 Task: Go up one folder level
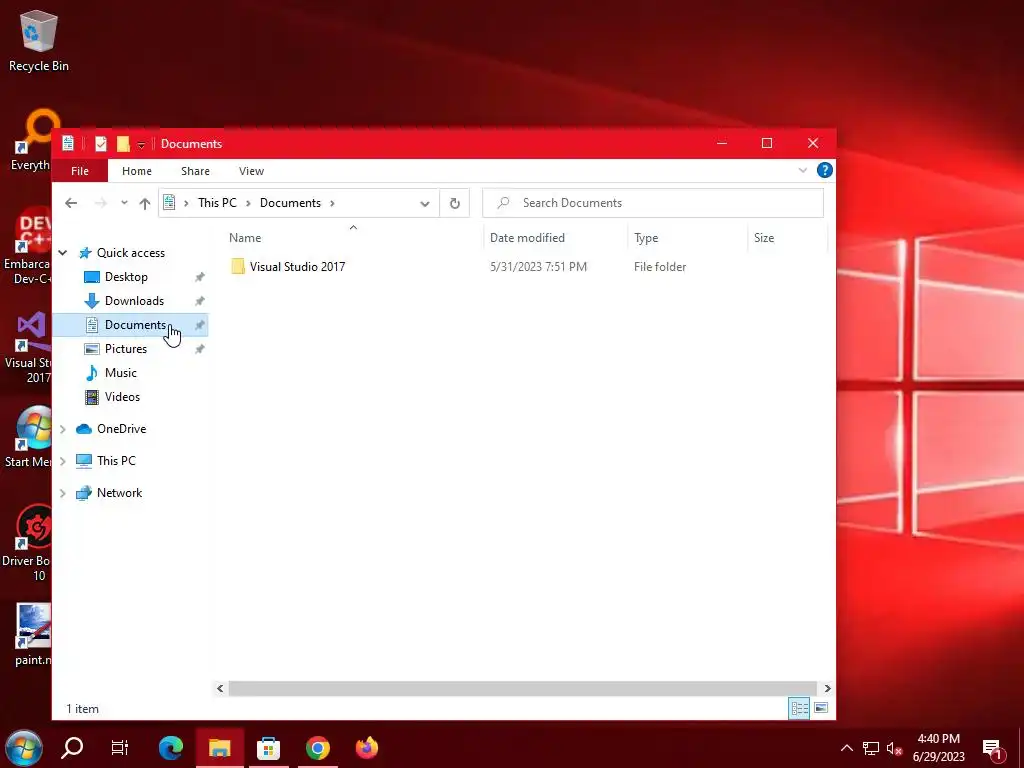click(145, 203)
